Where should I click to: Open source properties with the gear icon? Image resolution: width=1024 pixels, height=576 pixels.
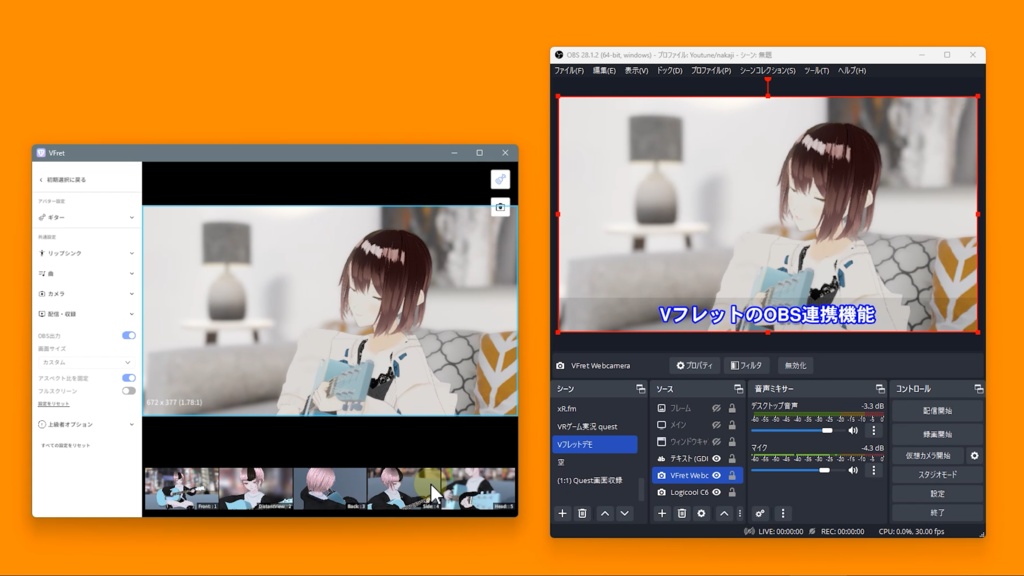pos(701,514)
